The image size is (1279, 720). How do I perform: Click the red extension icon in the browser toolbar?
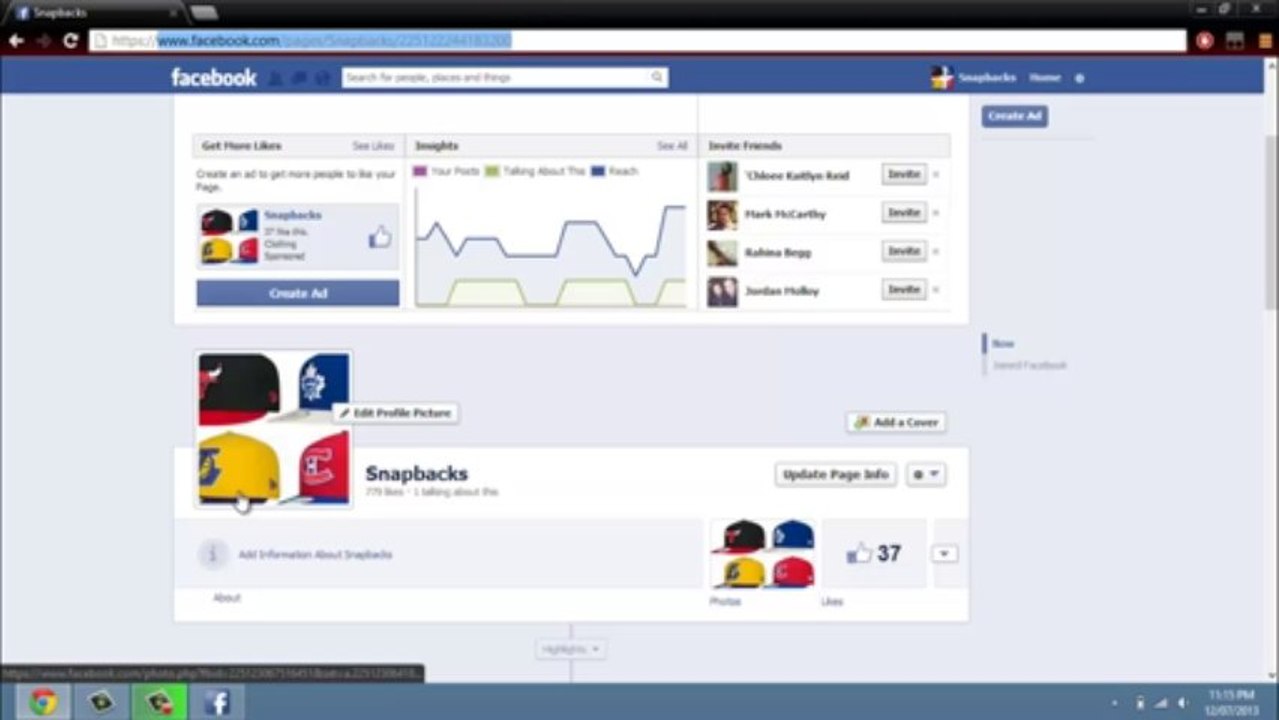[1205, 41]
